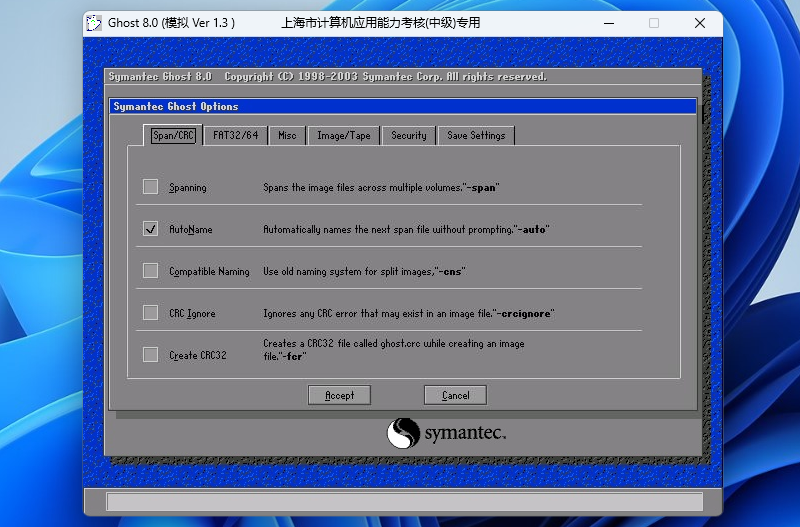Click the '-crcignore' description text
Viewport: 800px width, 527px height.
coord(409,314)
